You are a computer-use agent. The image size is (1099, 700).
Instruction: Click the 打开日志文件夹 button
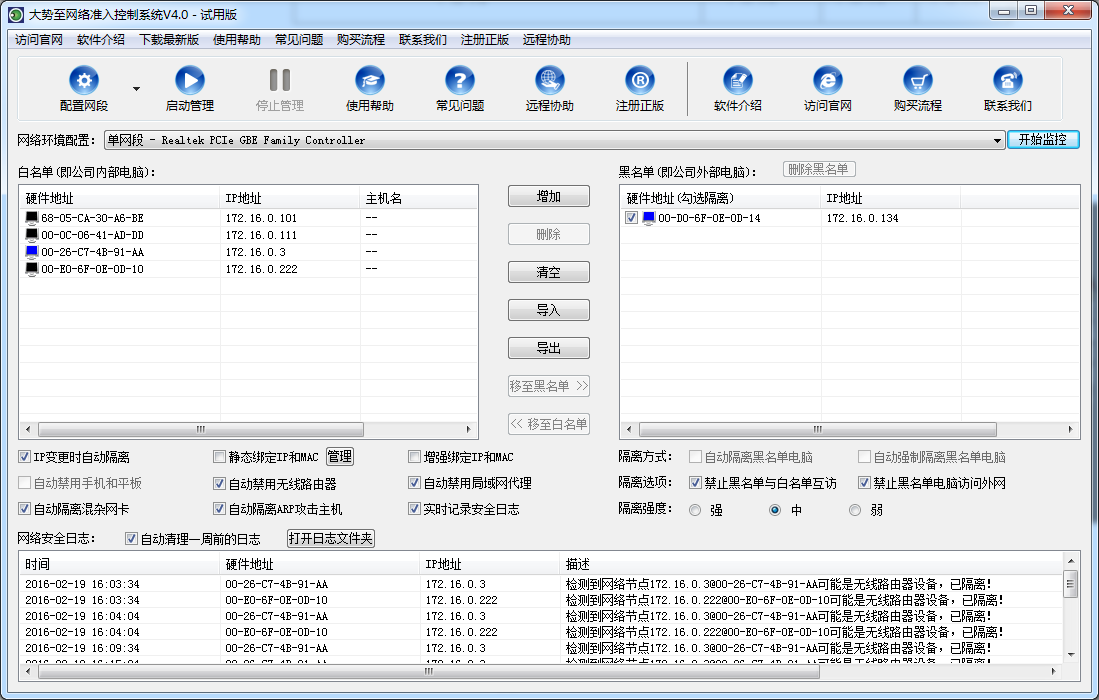click(x=330, y=539)
